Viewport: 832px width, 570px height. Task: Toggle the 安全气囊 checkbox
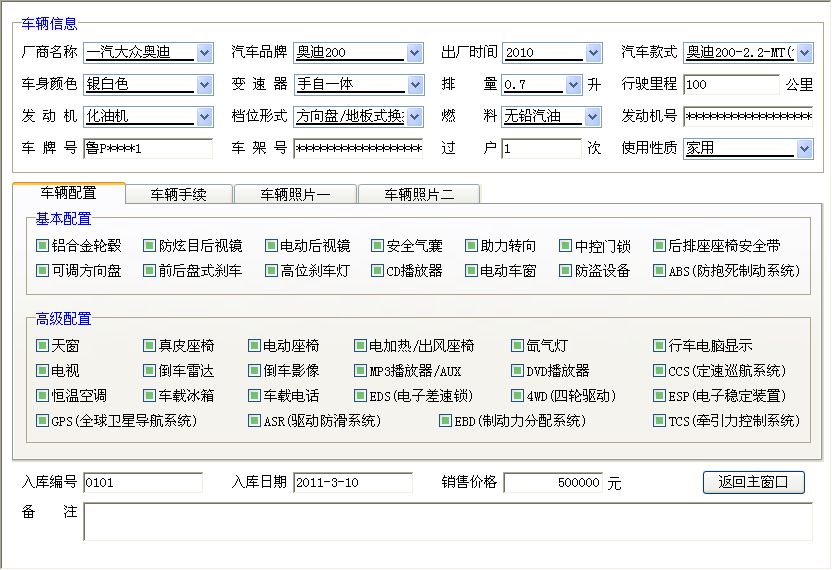(x=377, y=245)
